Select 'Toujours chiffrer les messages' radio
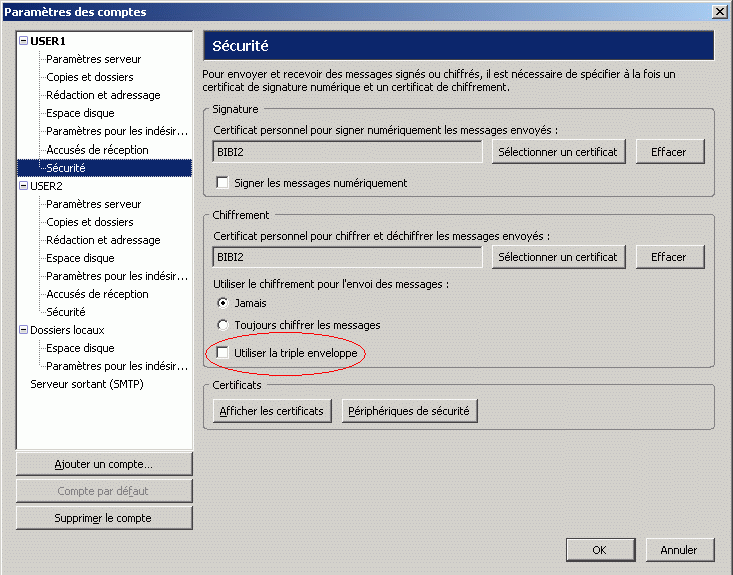This screenshot has height=575, width=733. [223, 325]
